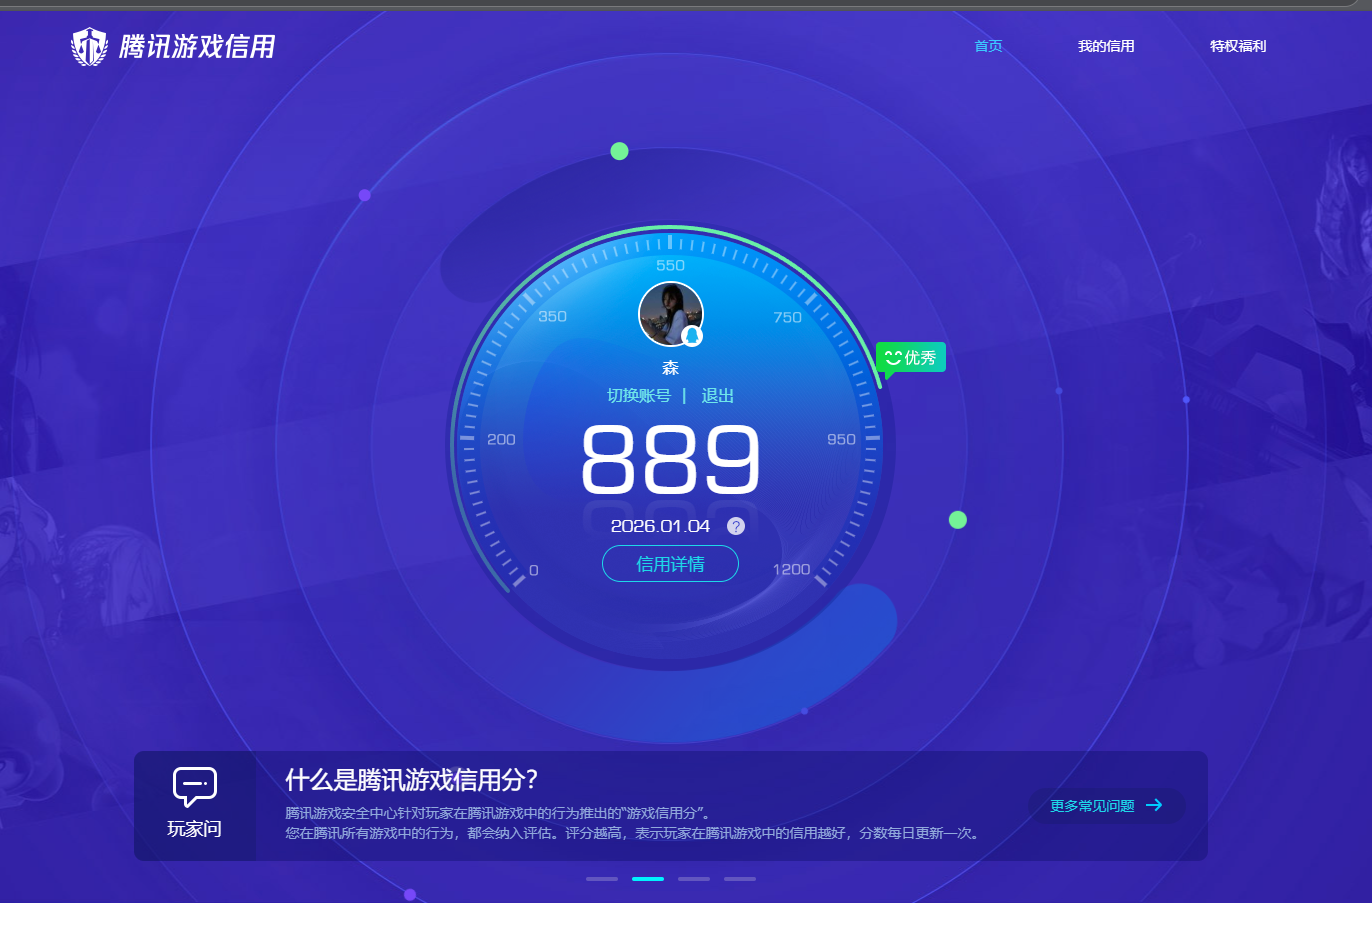Open the 特权福利 page
The width and height of the screenshot is (1372, 937).
(x=1239, y=46)
